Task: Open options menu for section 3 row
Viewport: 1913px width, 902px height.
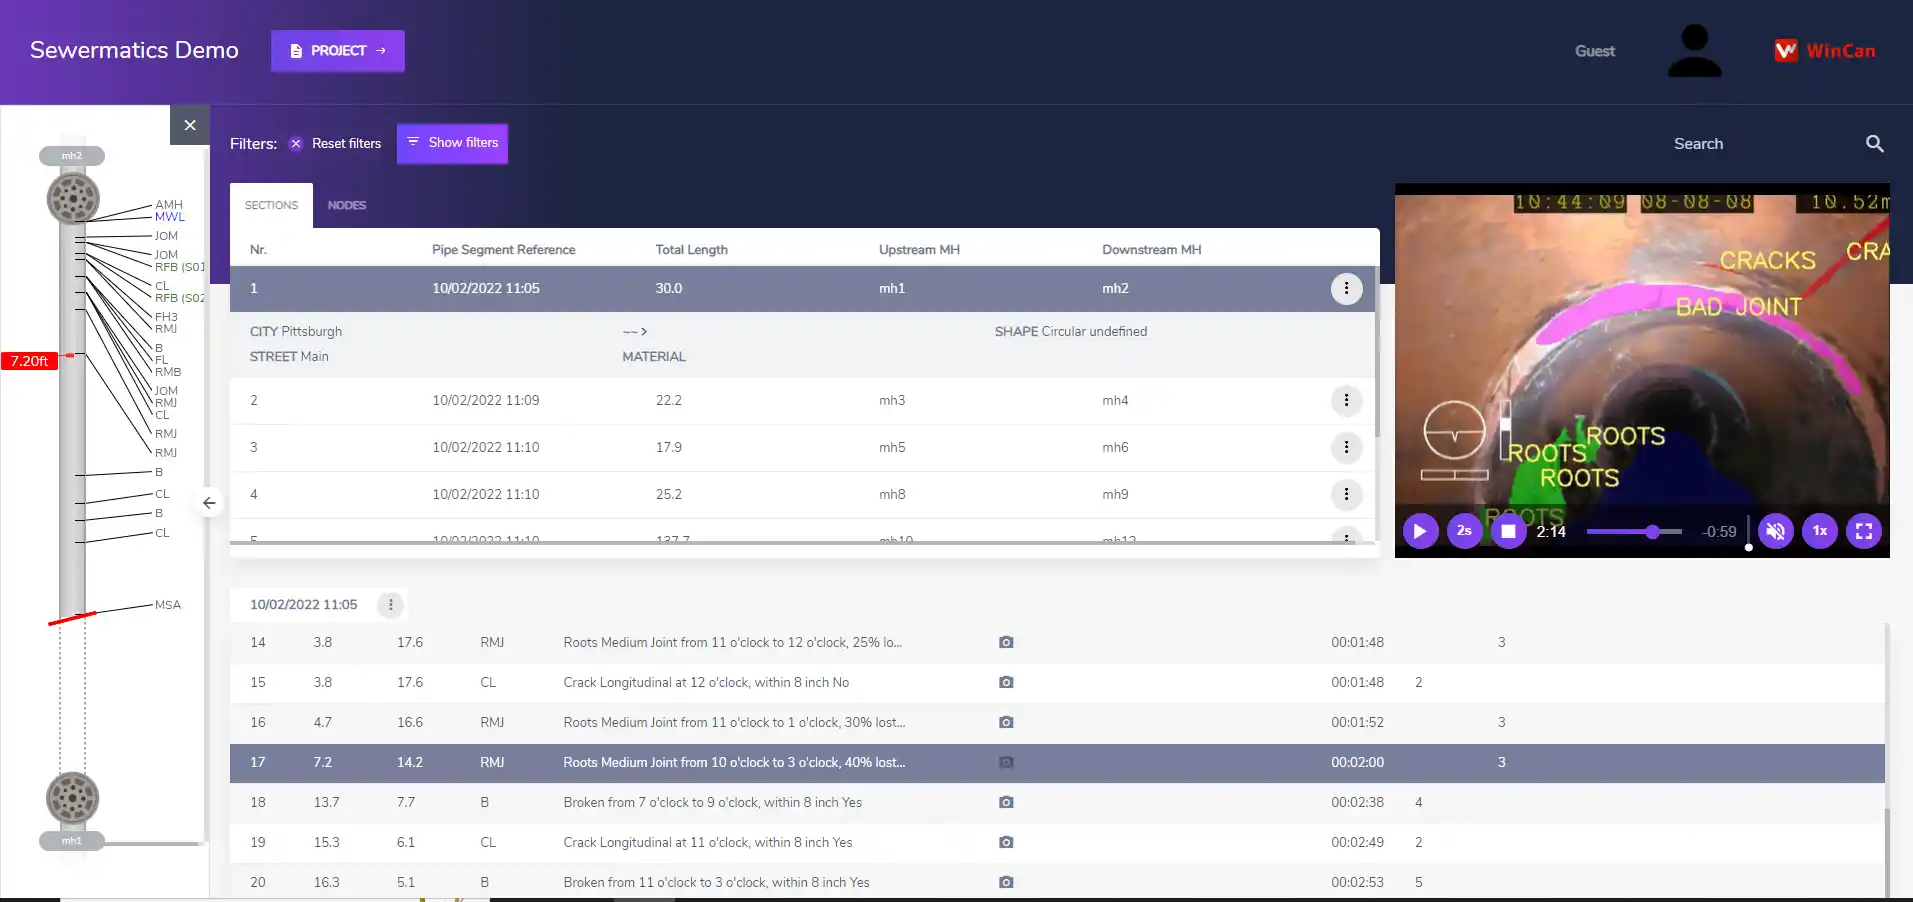Action: point(1346,447)
